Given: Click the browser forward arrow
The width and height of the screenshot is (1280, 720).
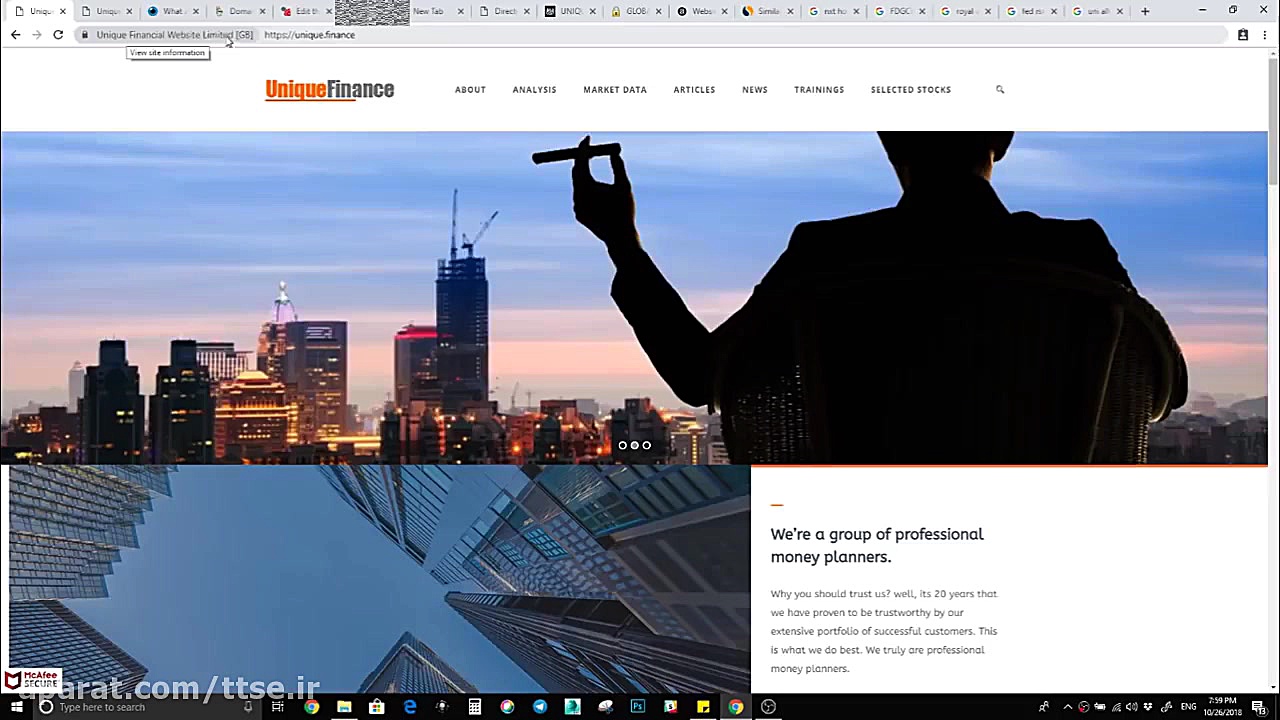Looking at the screenshot, I should pos(37,35).
